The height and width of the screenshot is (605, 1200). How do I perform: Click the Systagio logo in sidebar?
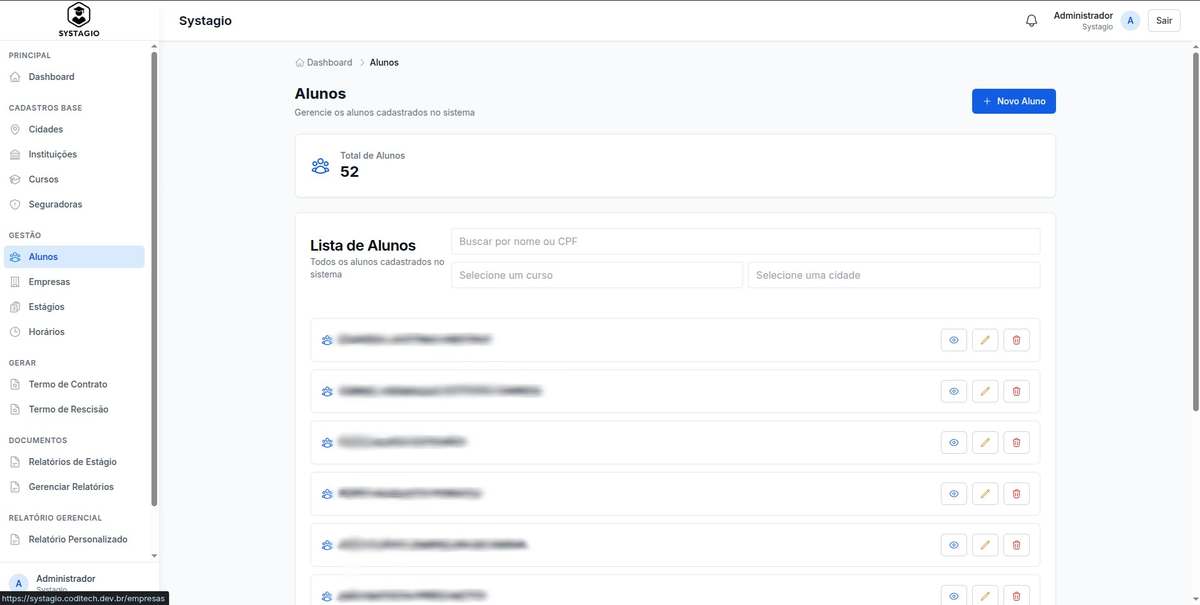coord(79,20)
